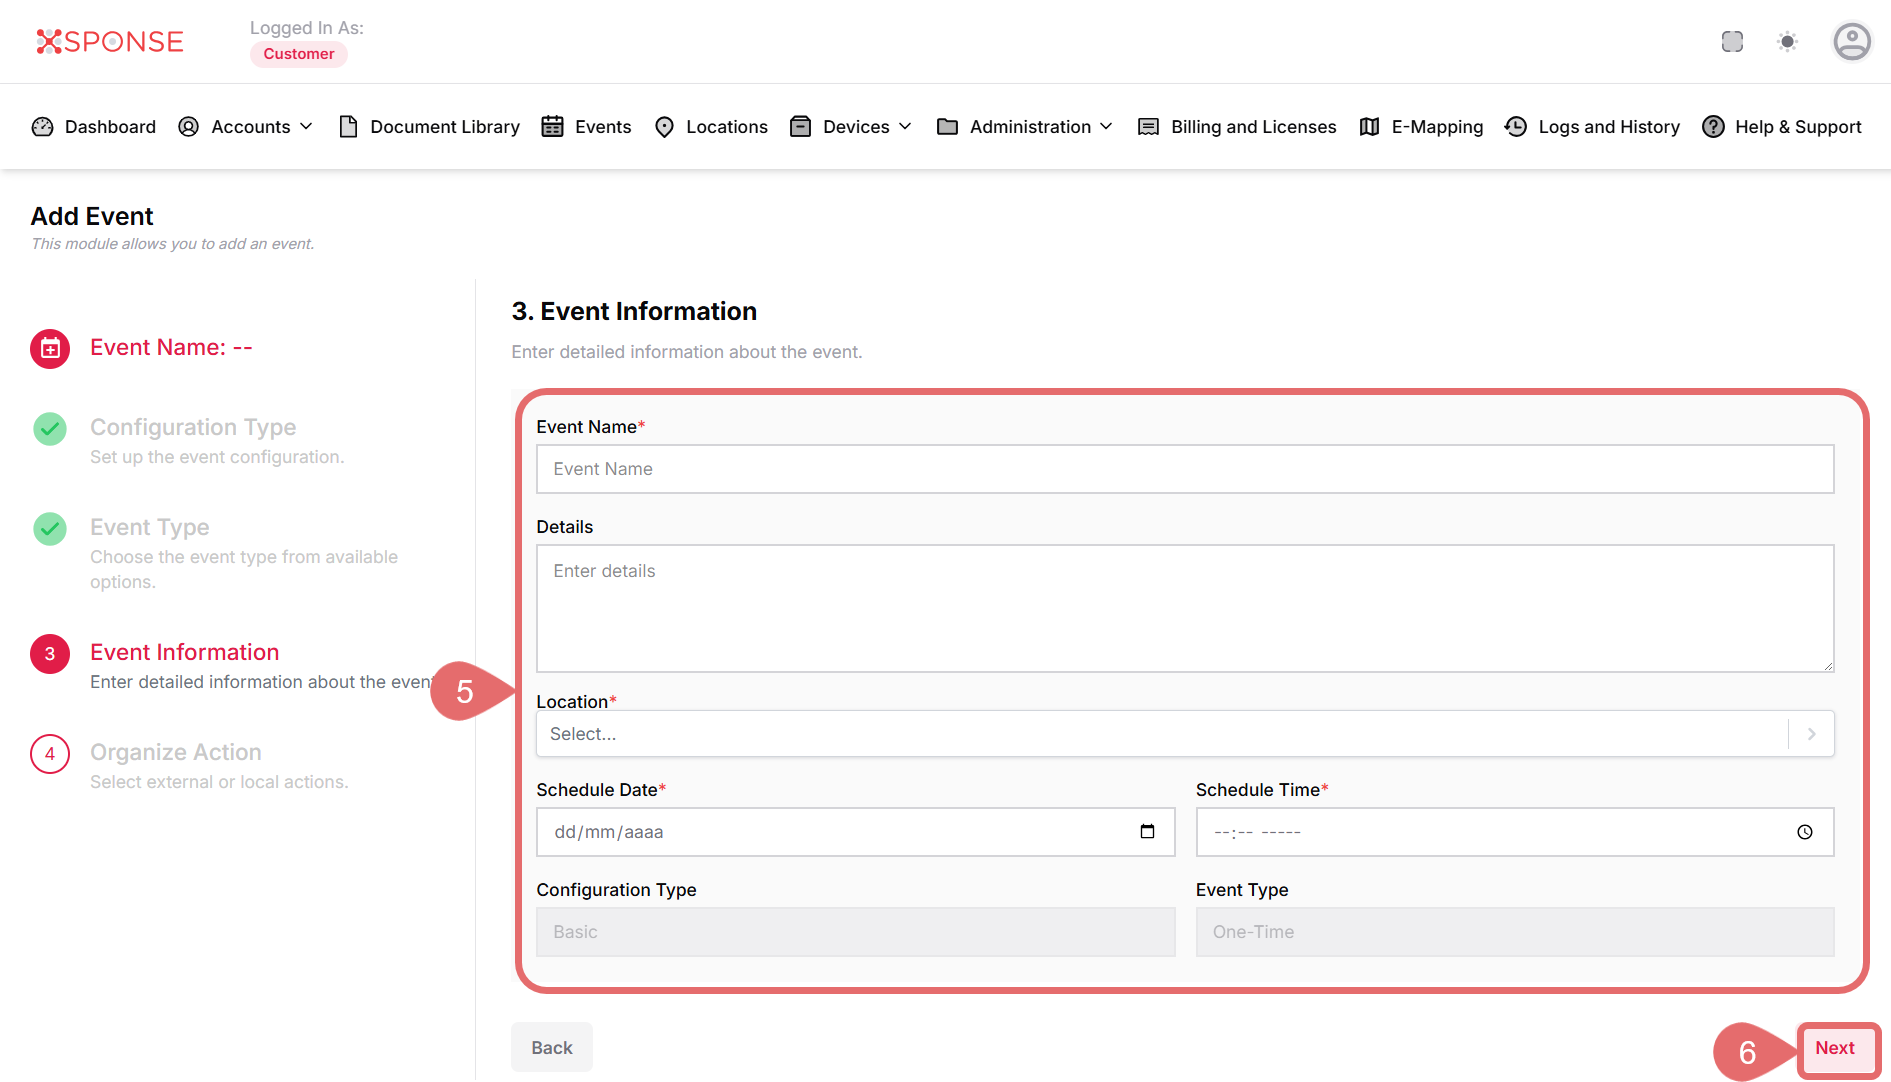
Task: Click the Event Type green checkmark
Action: click(50, 529)
